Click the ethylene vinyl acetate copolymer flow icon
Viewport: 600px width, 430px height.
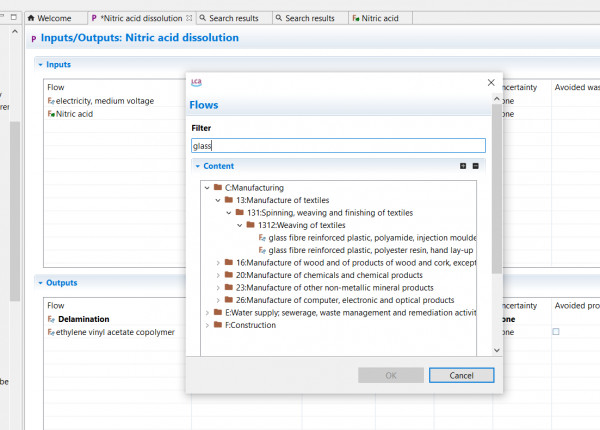(50, 332)
